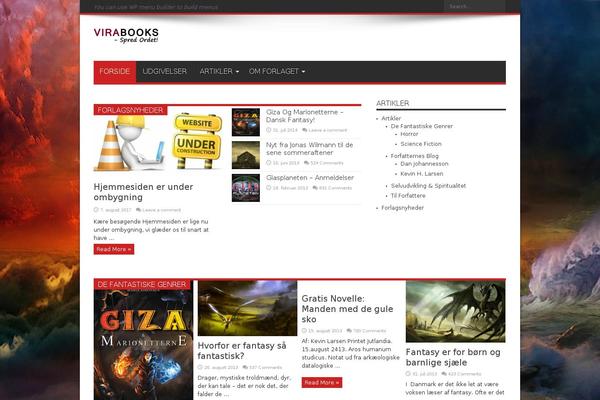The image size is (600, 400).
Task: Open Fantasy er for børn og barnlige sjæle
Action: coord(453,357)
